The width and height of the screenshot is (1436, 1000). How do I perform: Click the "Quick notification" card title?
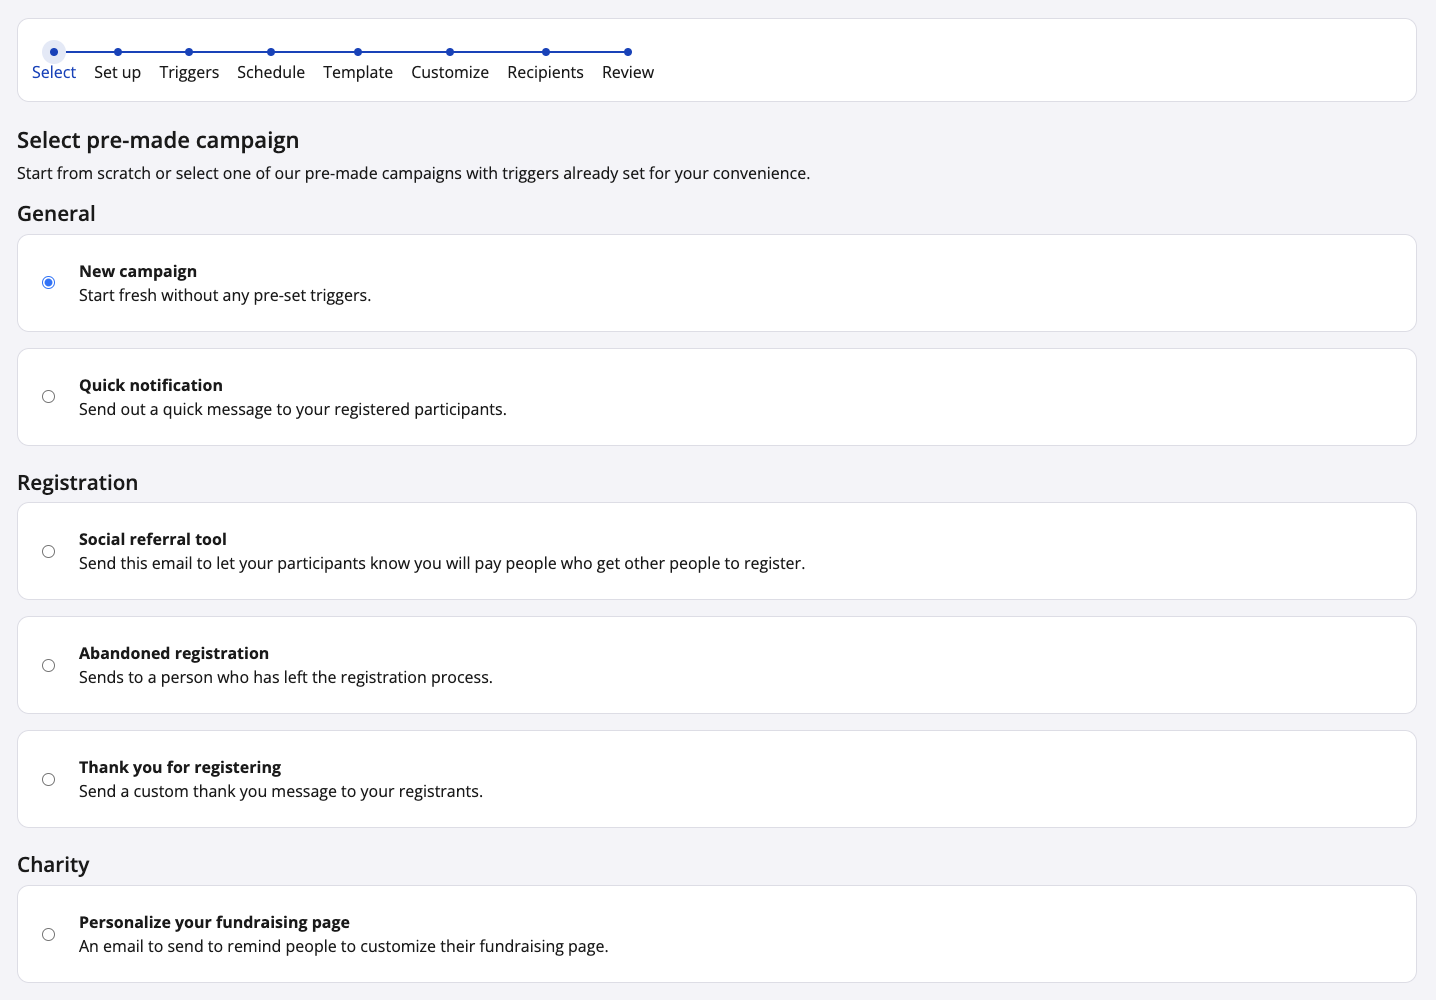pos(151,385)
